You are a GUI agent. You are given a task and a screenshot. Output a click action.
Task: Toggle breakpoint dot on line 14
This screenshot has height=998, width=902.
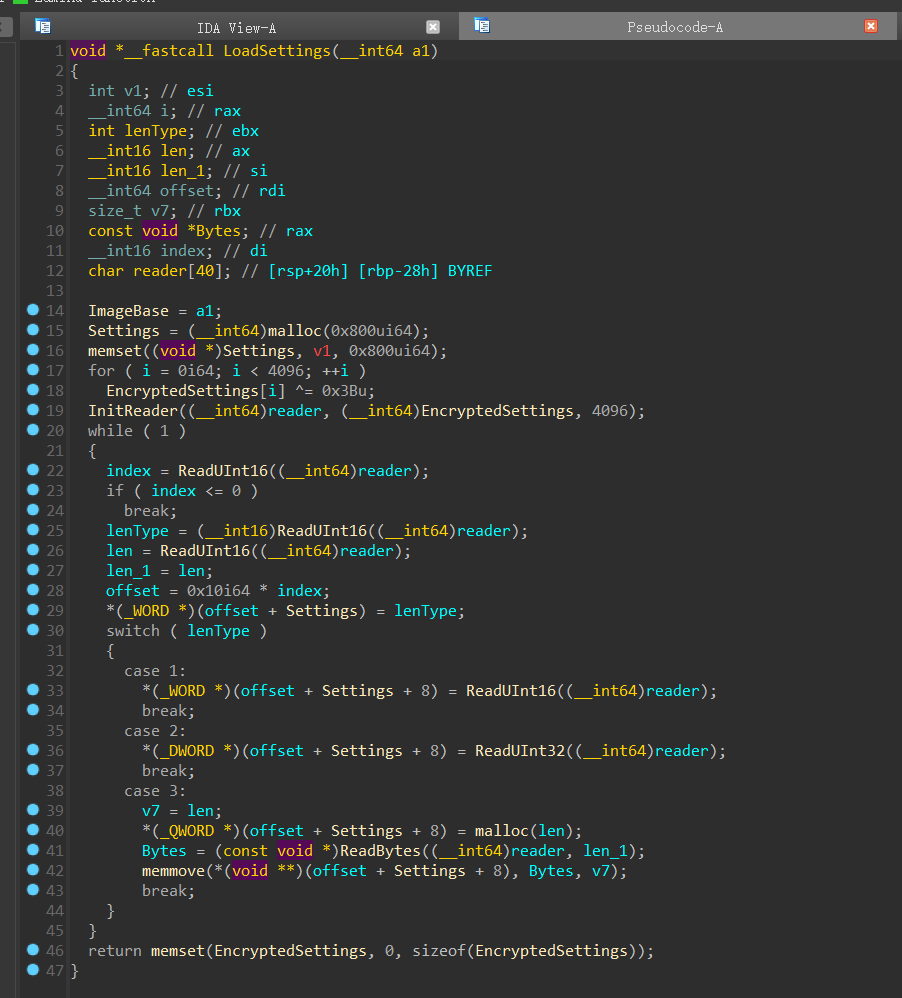click(x=32, y=311)
